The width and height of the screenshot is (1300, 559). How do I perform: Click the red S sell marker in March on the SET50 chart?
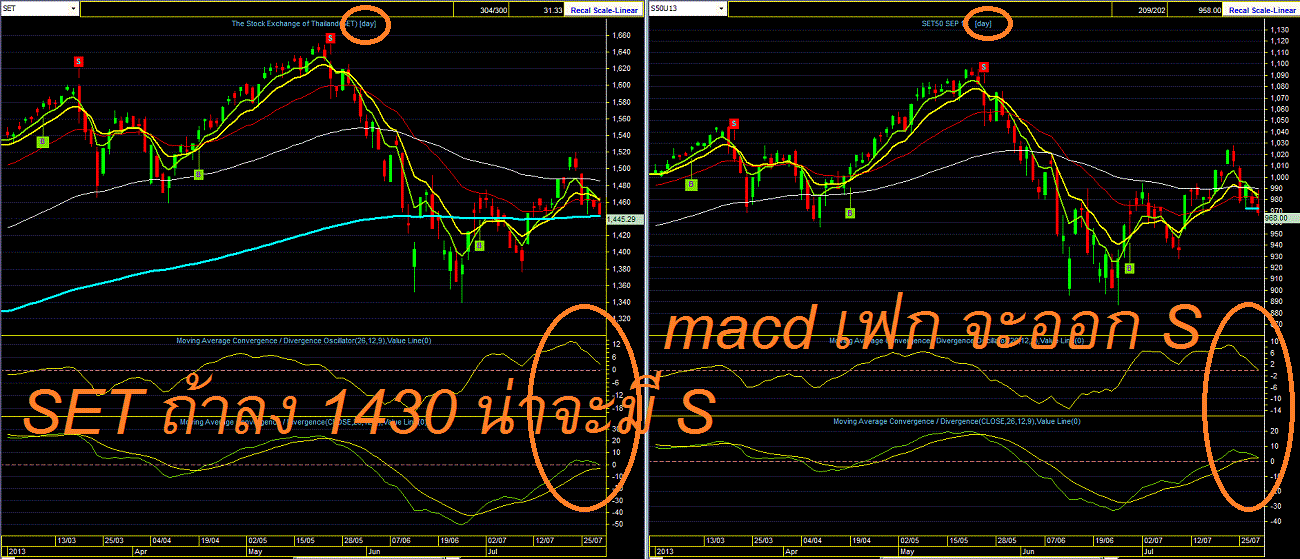point(734,123)
